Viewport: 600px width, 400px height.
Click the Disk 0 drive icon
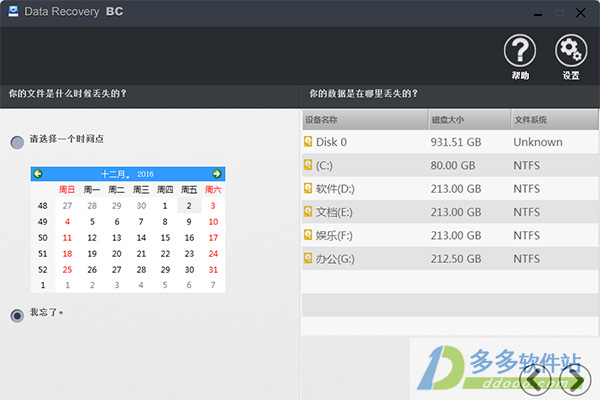tap(308, 142)
